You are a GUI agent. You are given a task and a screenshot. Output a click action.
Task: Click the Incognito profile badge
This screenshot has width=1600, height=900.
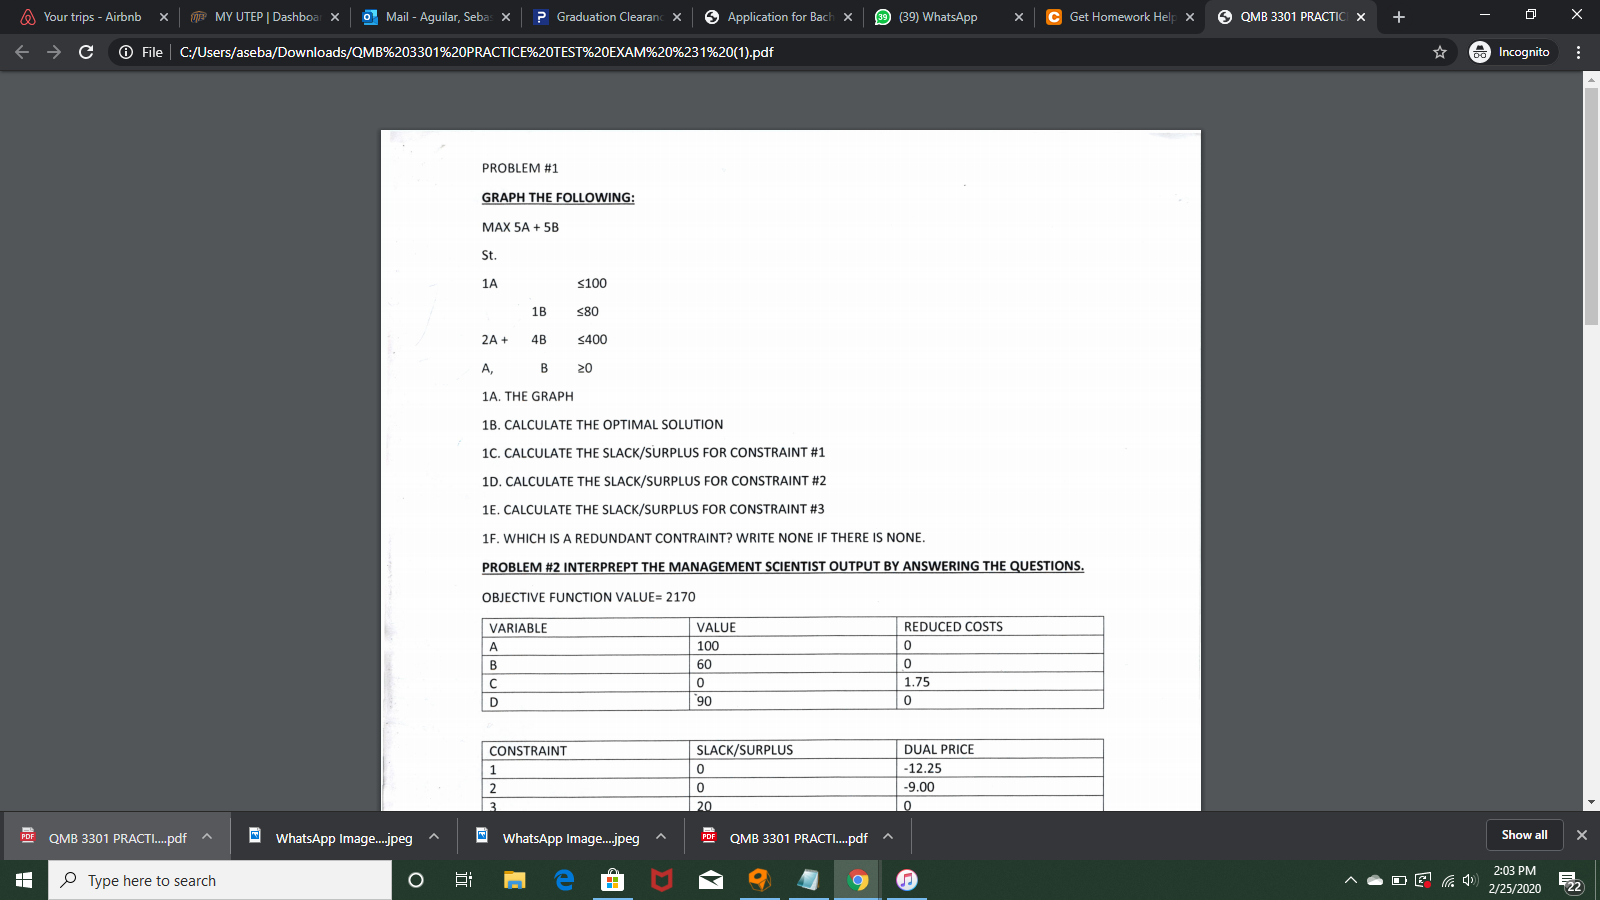(1510, 52)
